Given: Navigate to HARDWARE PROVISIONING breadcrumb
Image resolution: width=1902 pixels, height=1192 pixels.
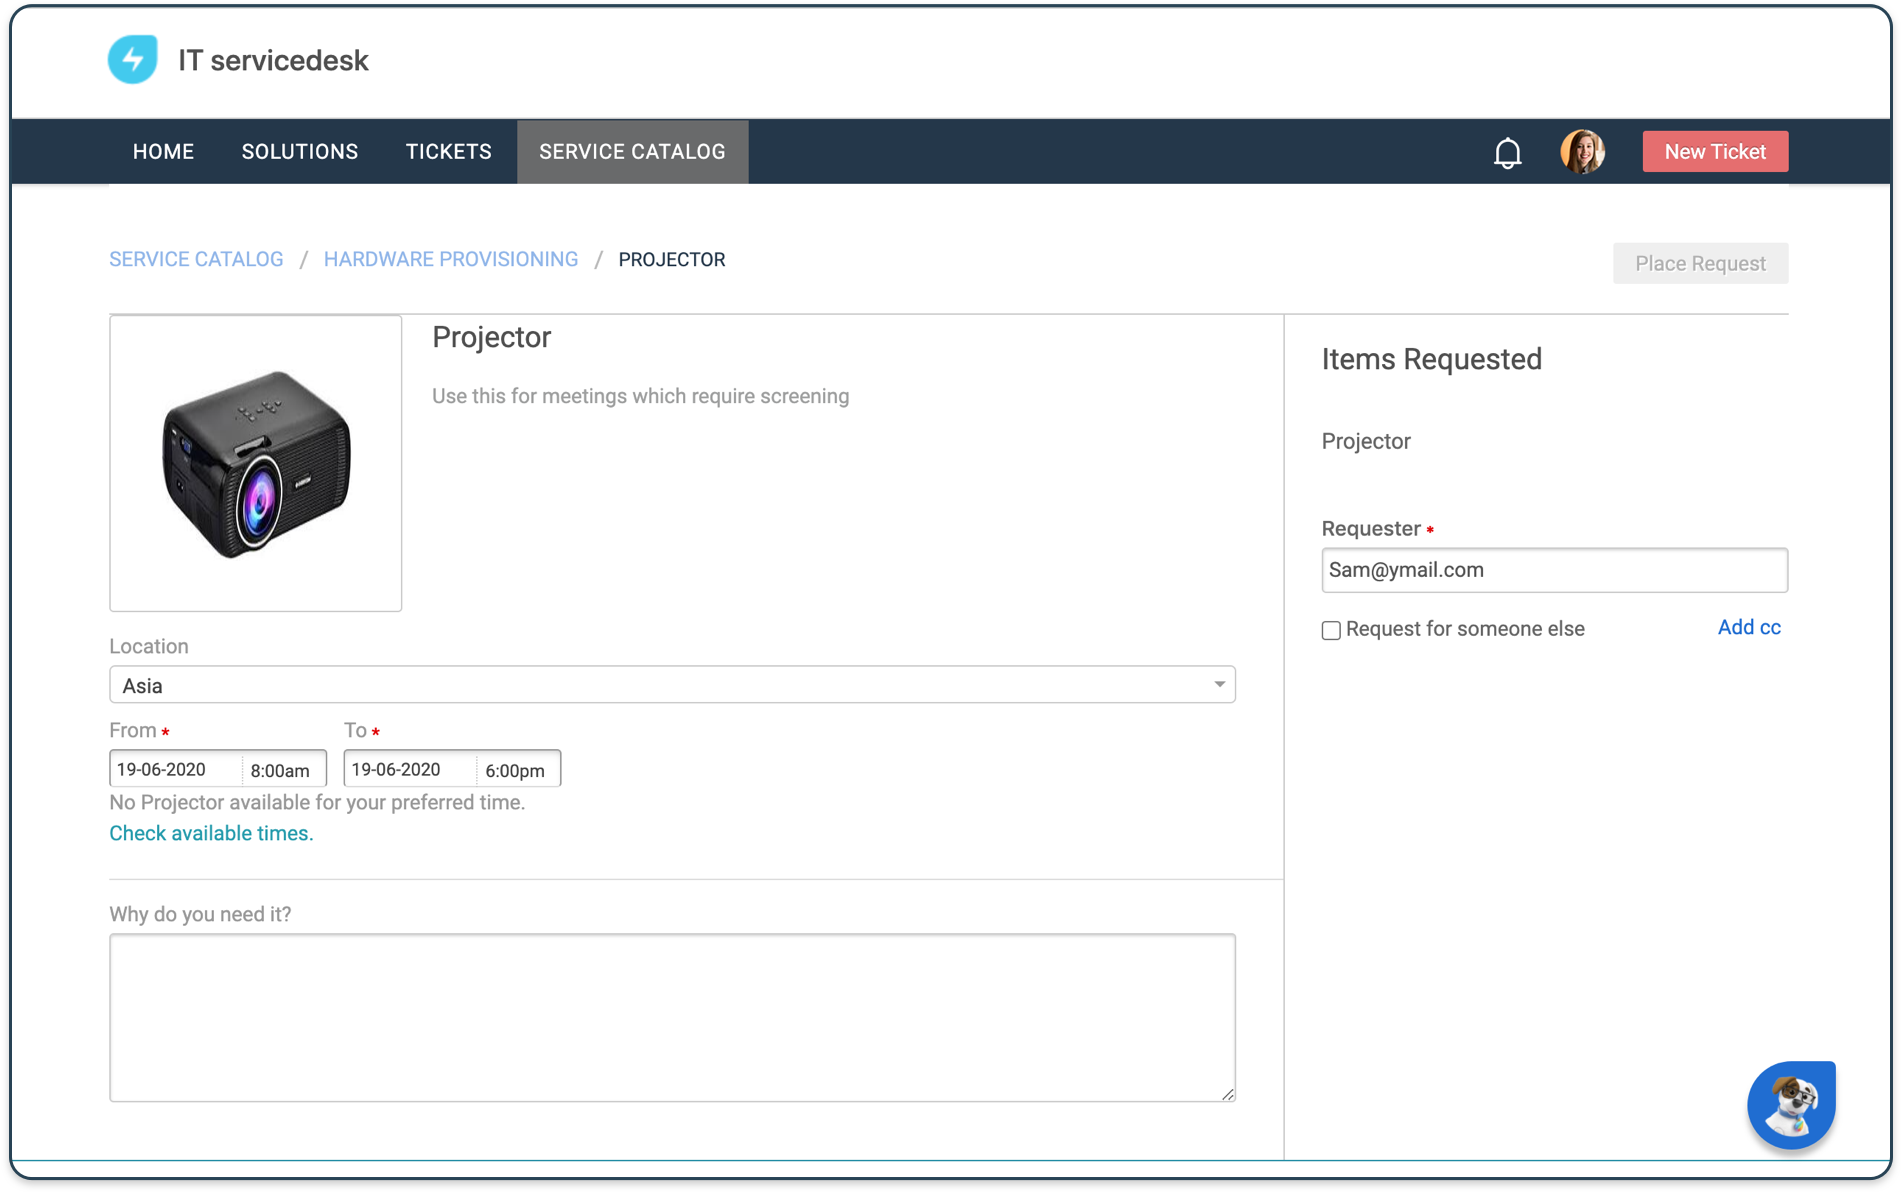Looking at the screenshot, I should (450, 259).
